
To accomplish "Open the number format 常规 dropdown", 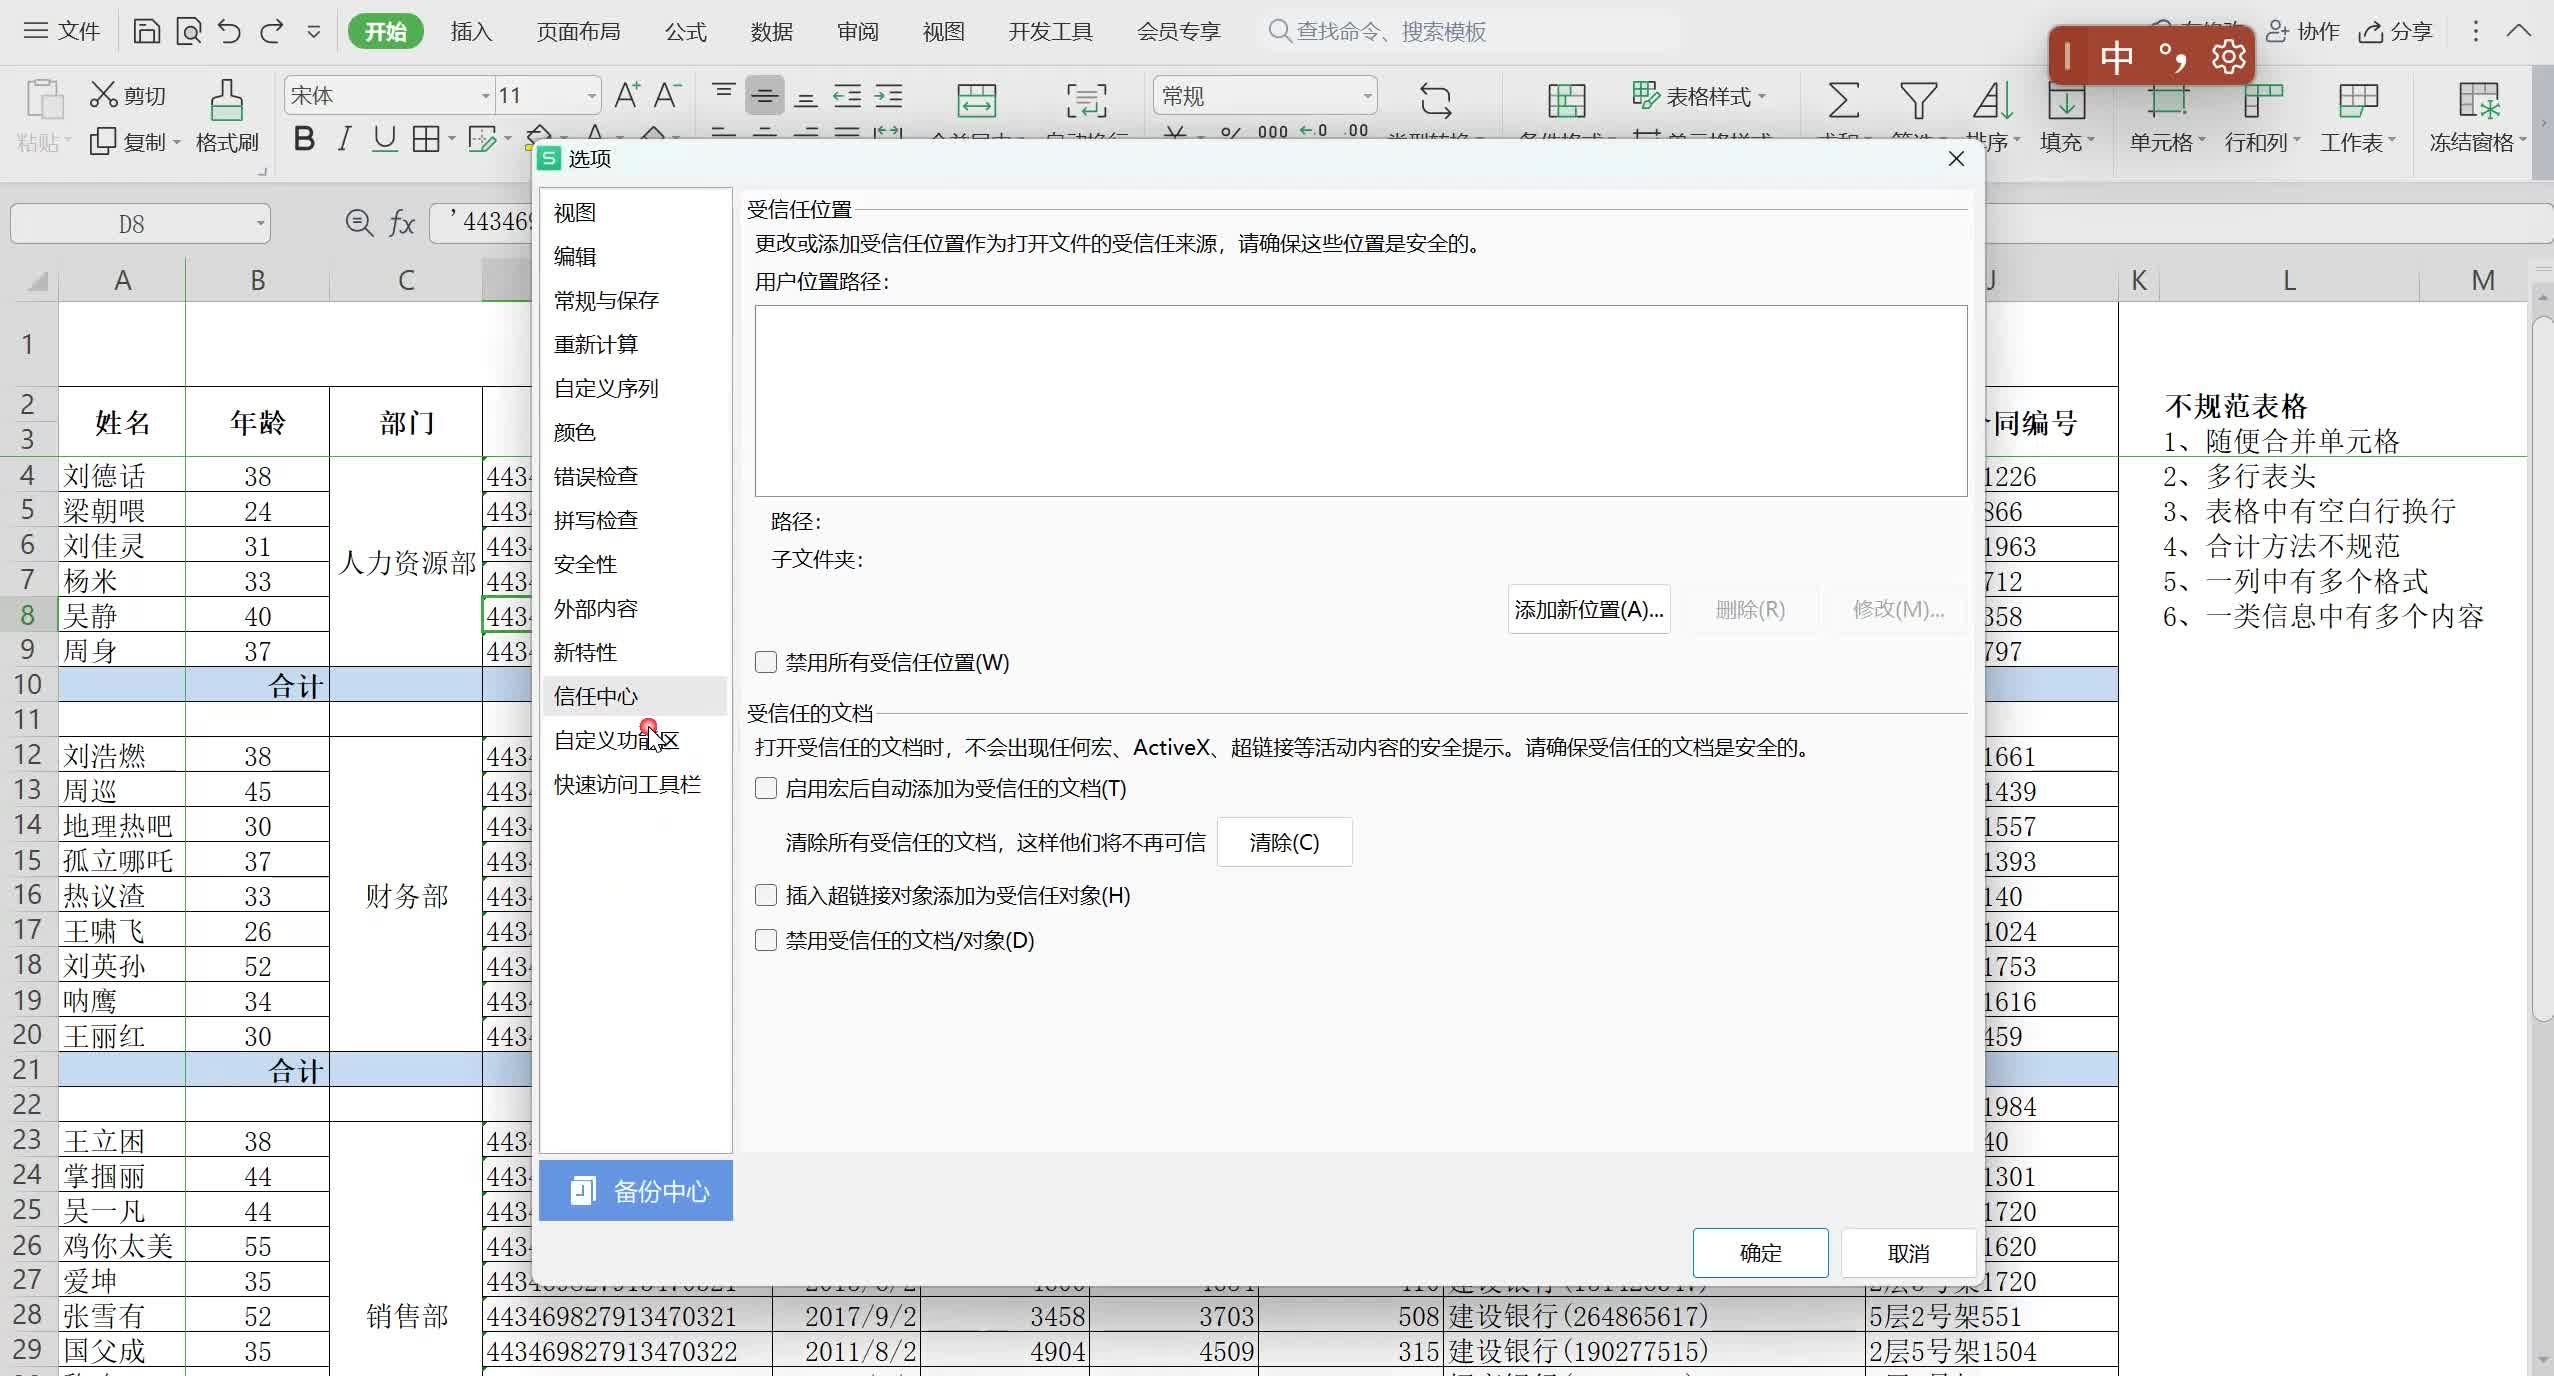I will [1366, 96].
